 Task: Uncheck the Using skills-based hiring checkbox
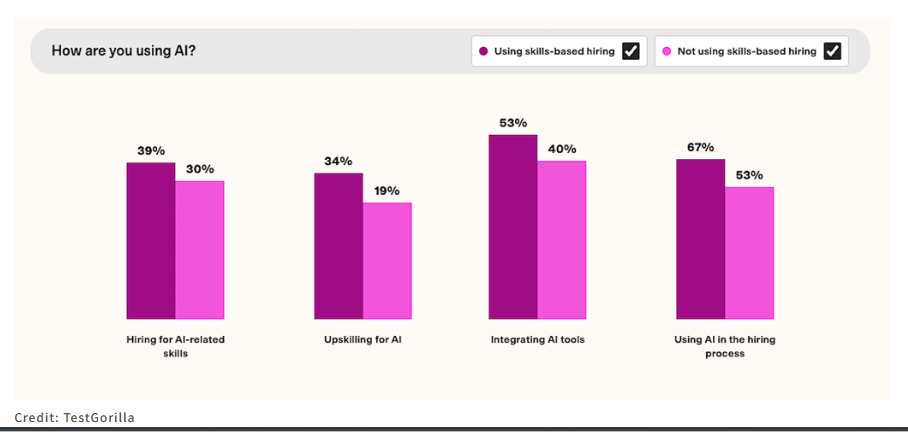pos(631,52)
